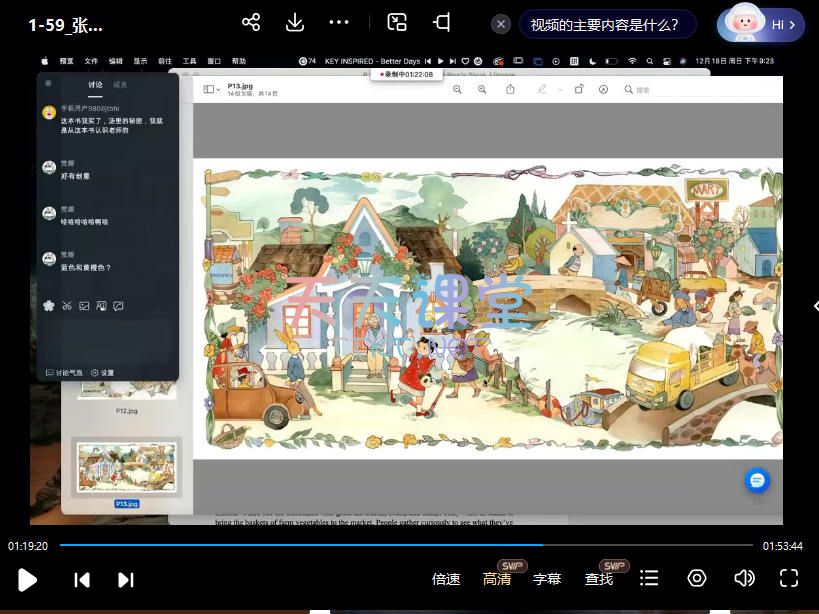This screenshot has height=614, width=819.
Task: Seek on the video progress bar
Action: (400, 545)
